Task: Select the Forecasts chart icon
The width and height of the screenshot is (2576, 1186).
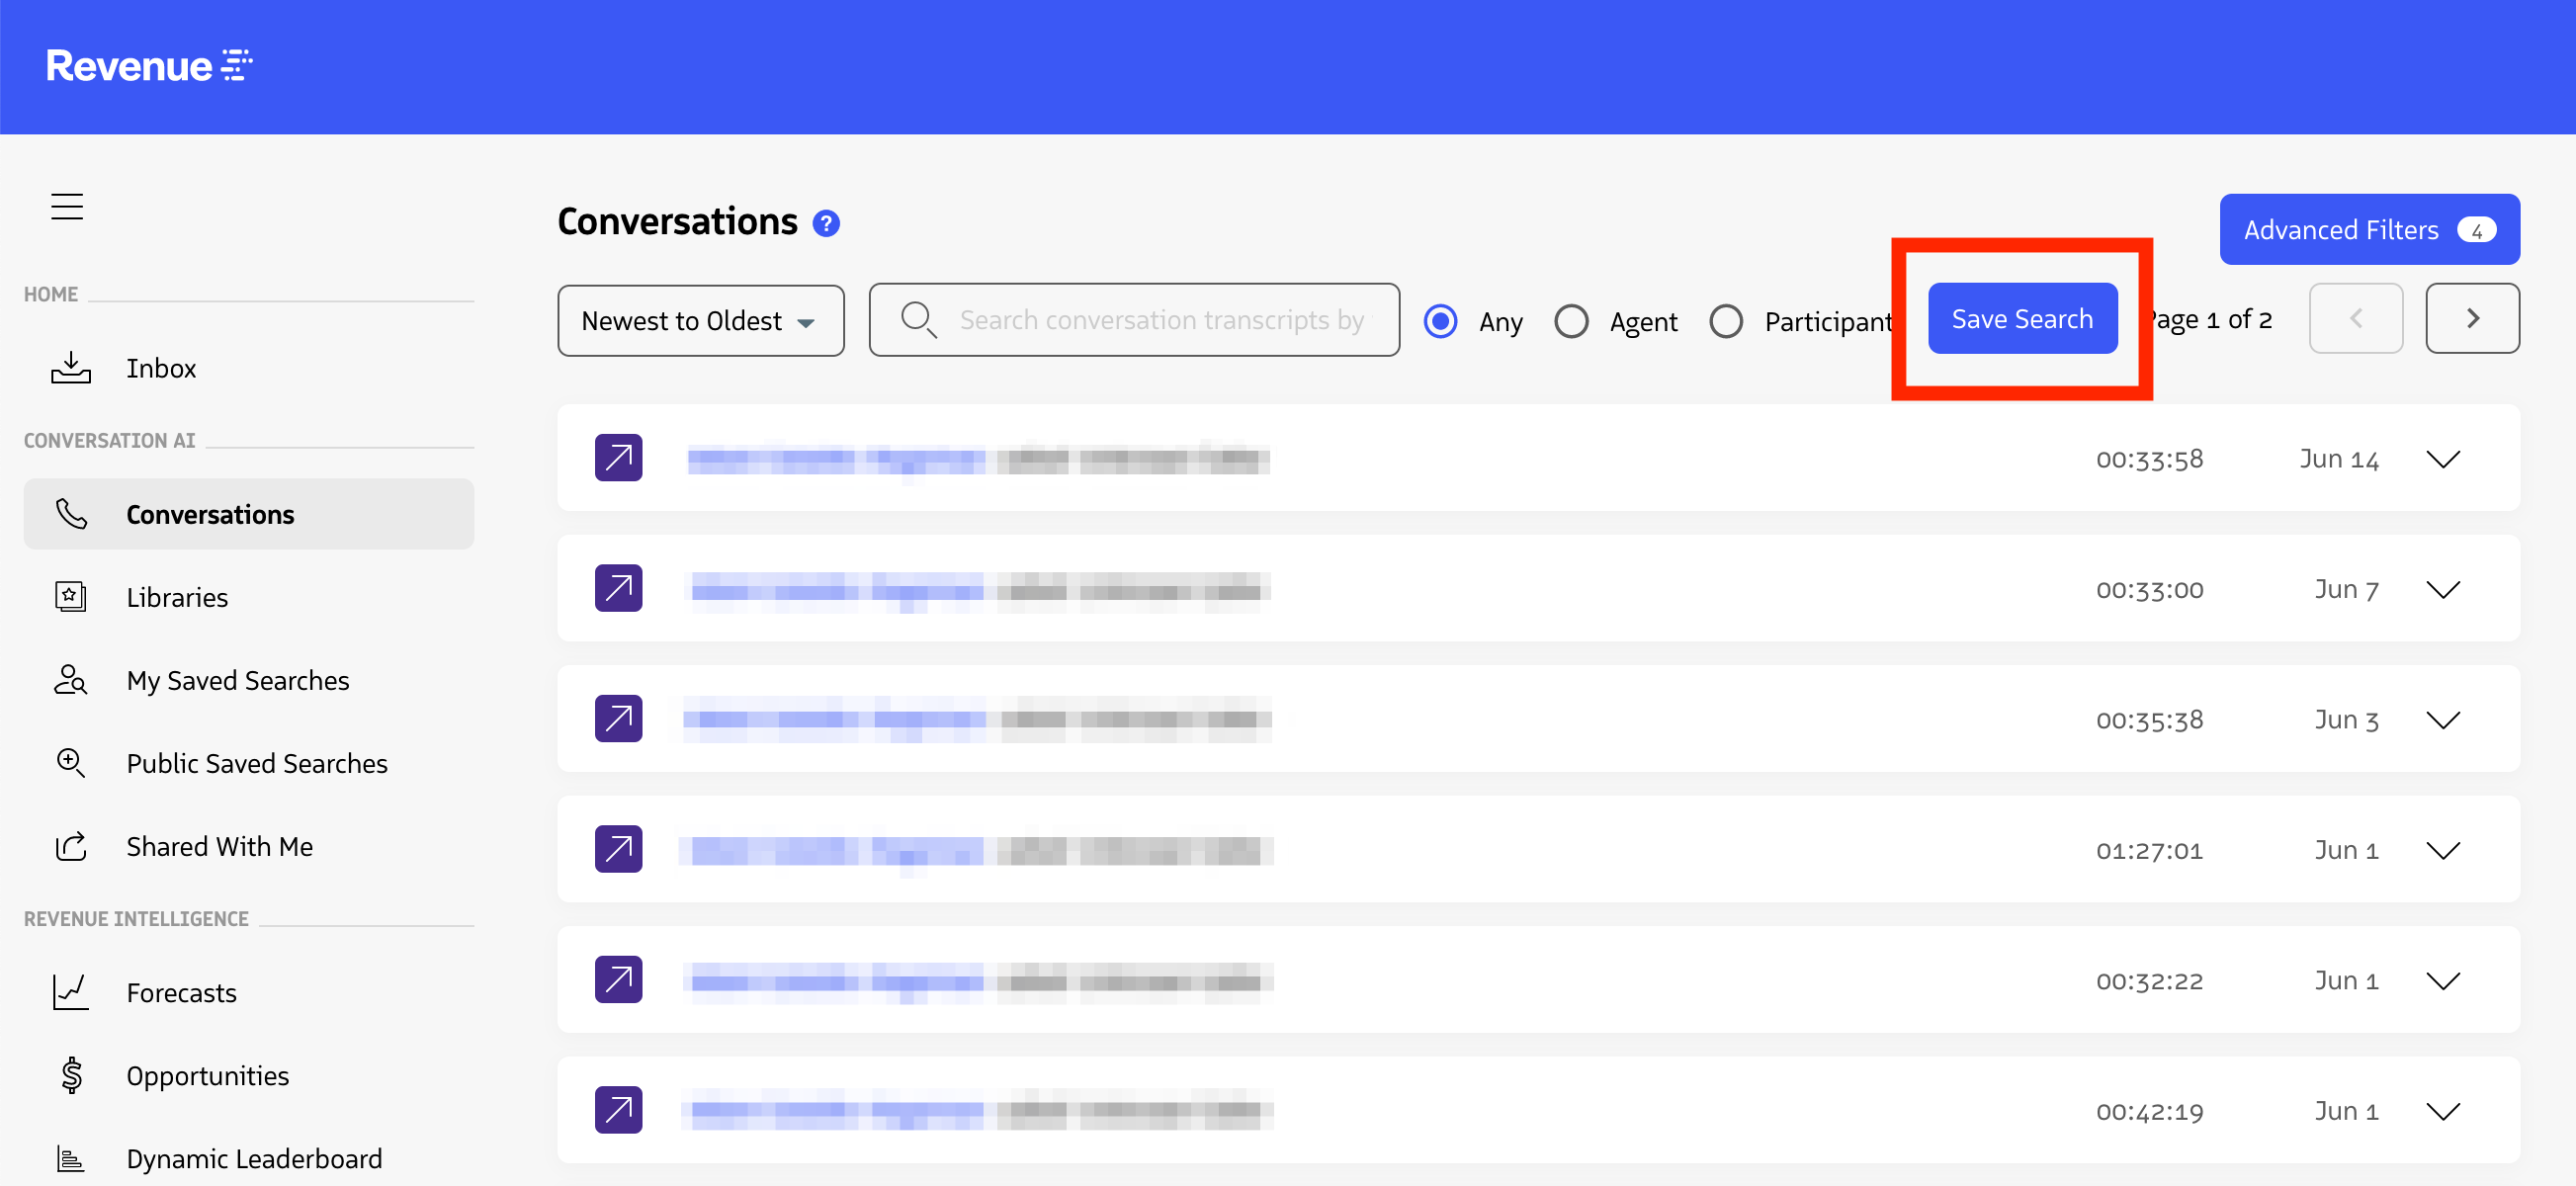Action: (70, 992)
